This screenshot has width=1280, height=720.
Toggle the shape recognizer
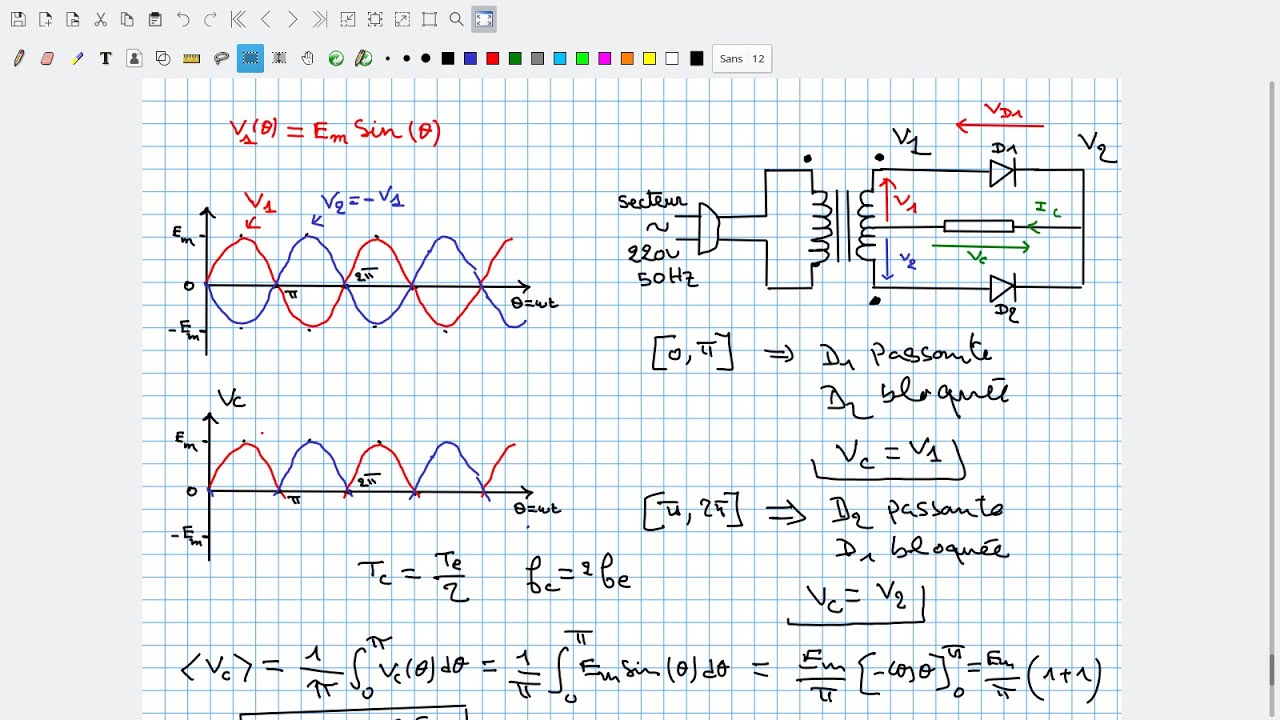[163, 59]
